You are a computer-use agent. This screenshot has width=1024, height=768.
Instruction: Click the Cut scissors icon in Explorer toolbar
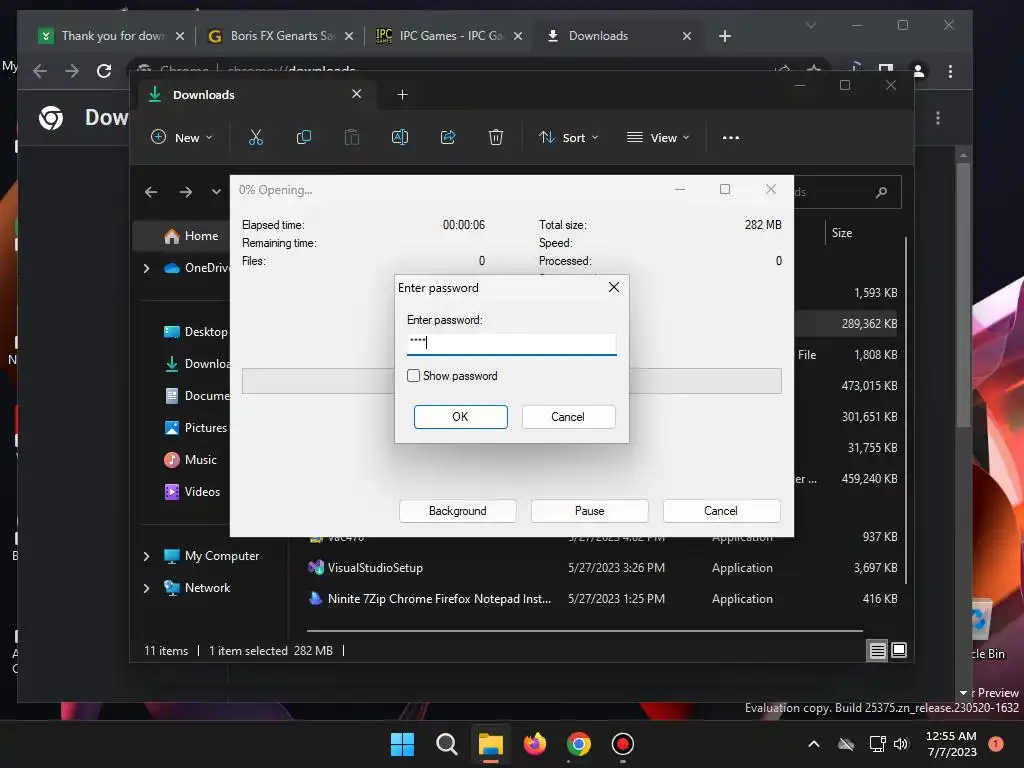(255, 137)
